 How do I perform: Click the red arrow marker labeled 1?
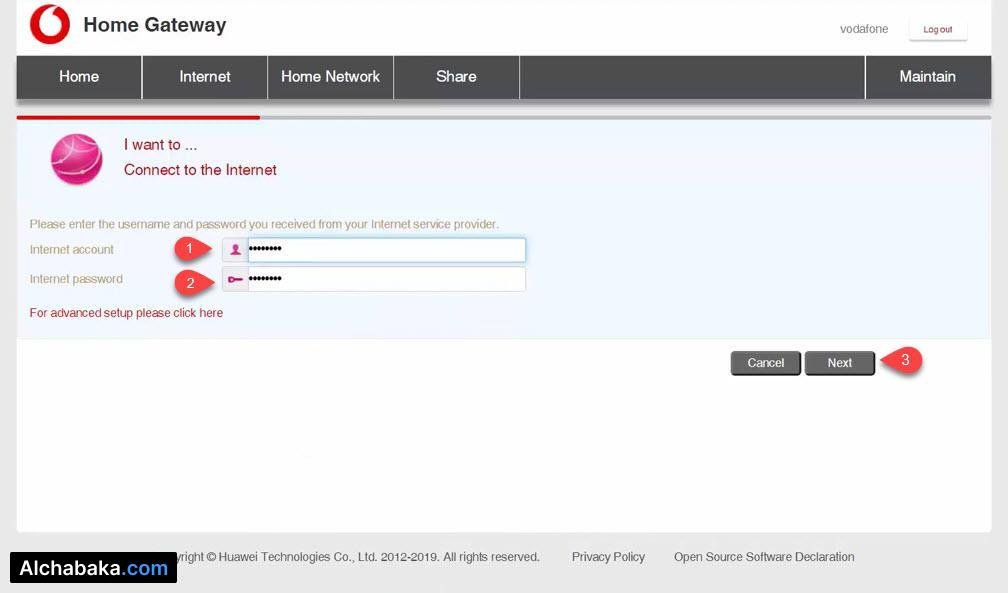[193, 248]
